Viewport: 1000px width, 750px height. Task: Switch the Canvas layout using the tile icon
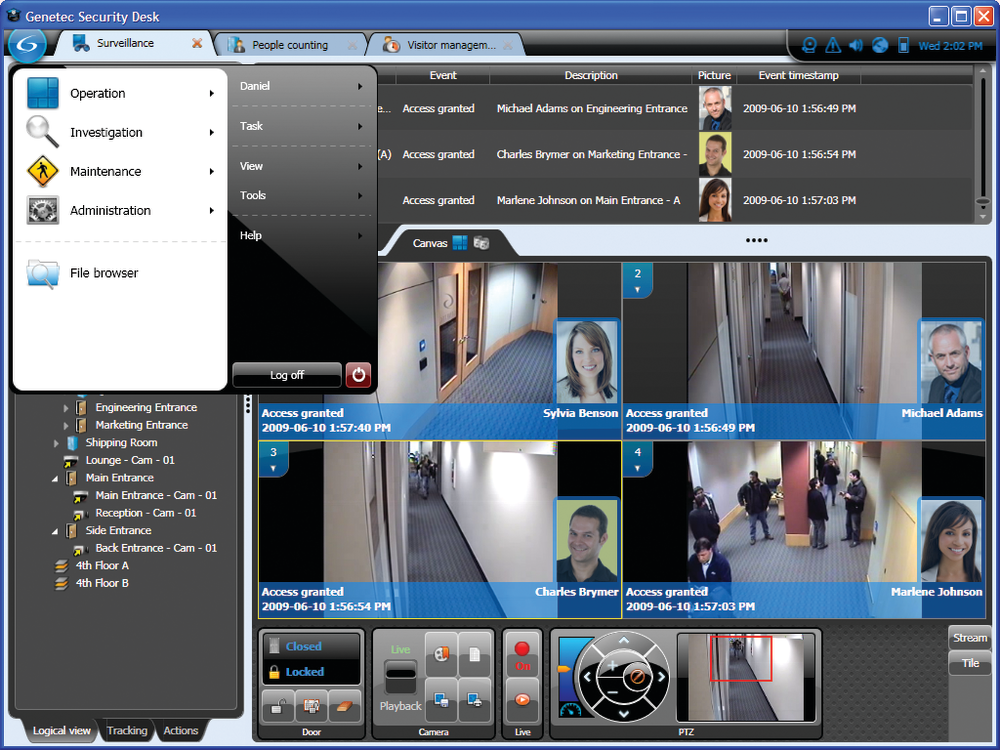[460, 242]
